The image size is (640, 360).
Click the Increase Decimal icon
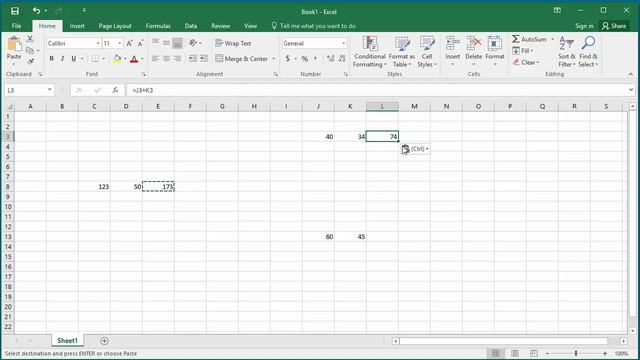(x=331, y=59)
